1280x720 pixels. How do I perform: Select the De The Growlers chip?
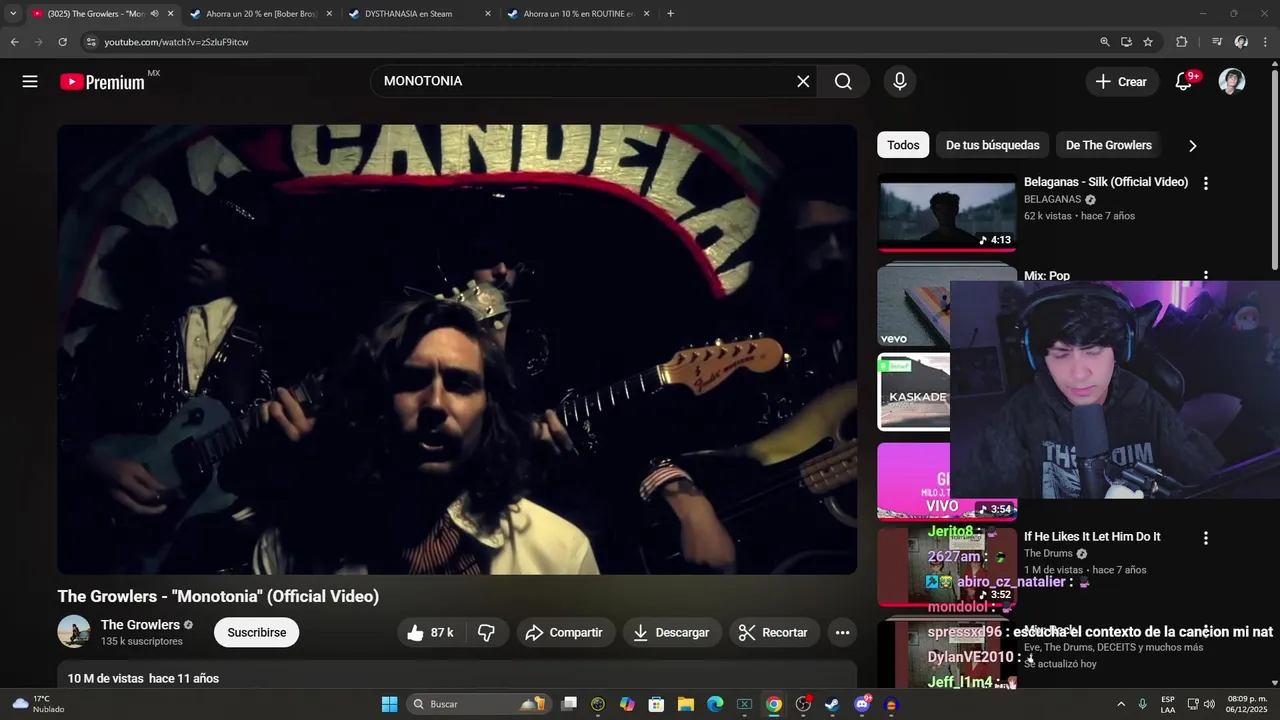pyautogui.click(x=1108, y=145)
